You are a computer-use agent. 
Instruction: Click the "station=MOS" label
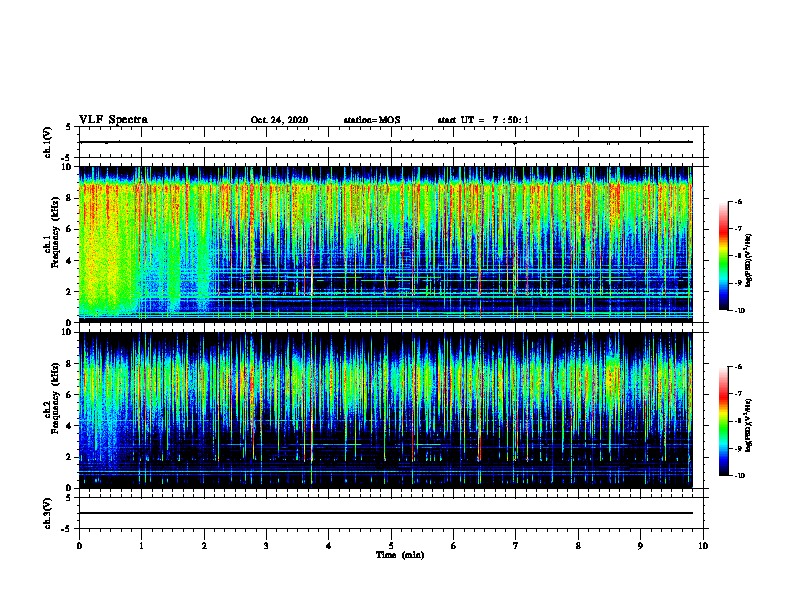click(372, 120)
